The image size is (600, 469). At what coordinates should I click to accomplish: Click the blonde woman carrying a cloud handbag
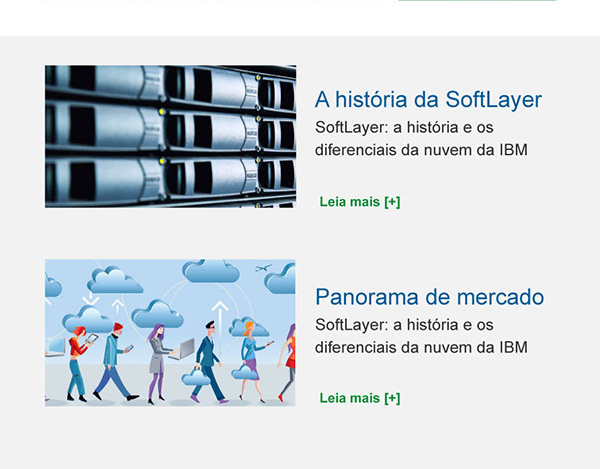(251, 362)
